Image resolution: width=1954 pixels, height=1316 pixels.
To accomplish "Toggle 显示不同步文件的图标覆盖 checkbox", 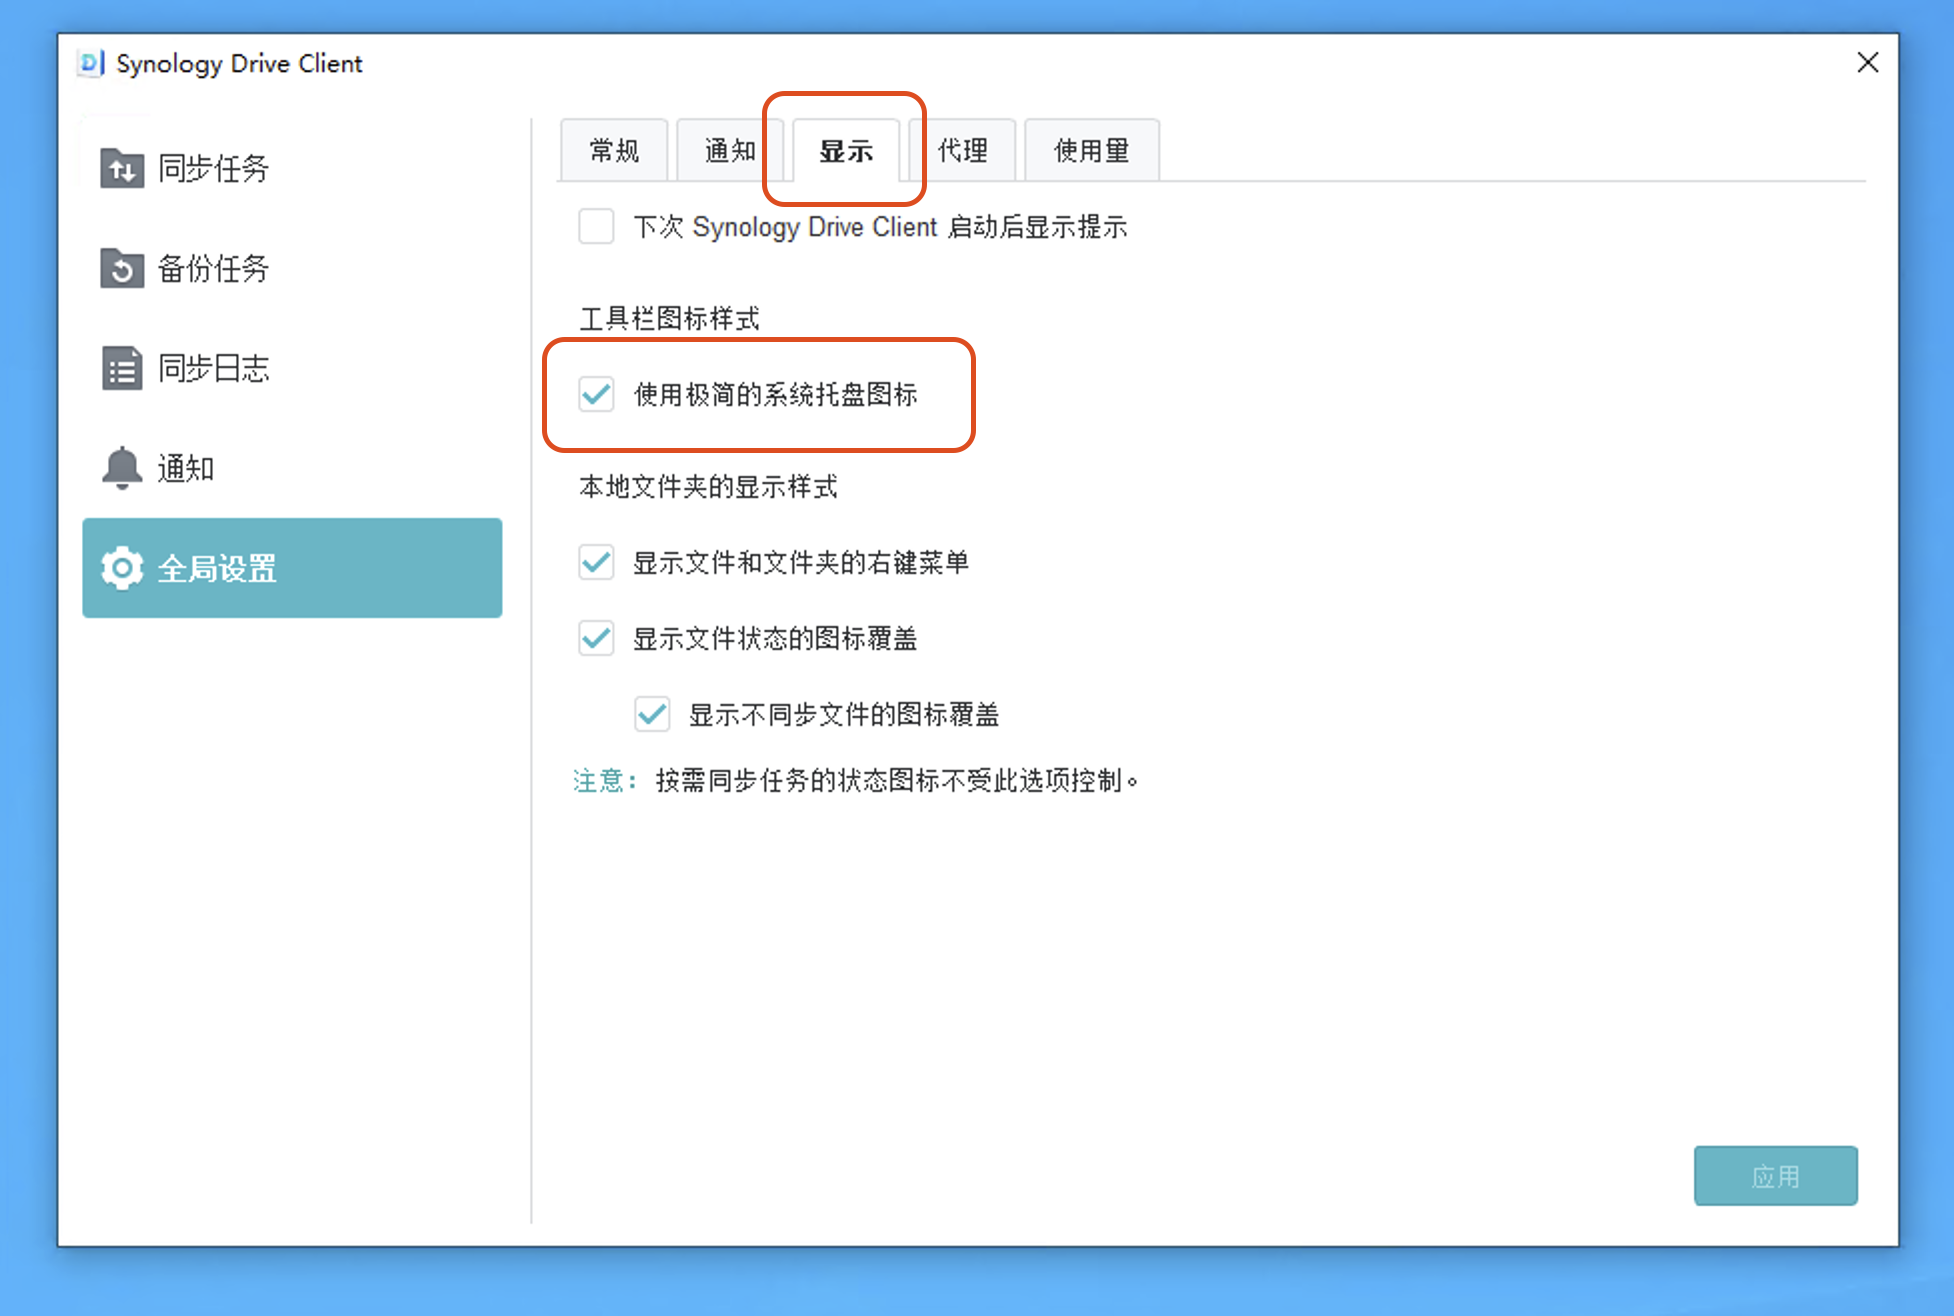I will 652,714.
